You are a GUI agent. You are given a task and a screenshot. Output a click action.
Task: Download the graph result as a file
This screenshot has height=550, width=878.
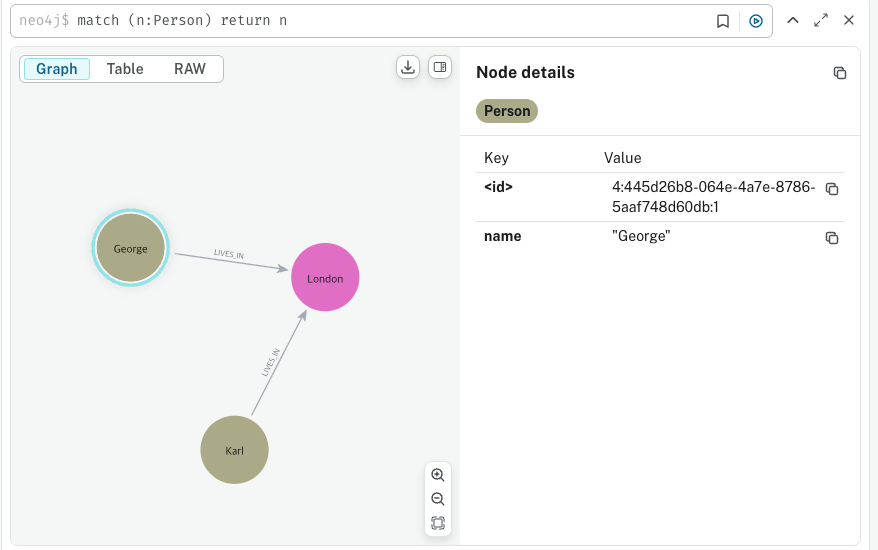tap(408, 67)
